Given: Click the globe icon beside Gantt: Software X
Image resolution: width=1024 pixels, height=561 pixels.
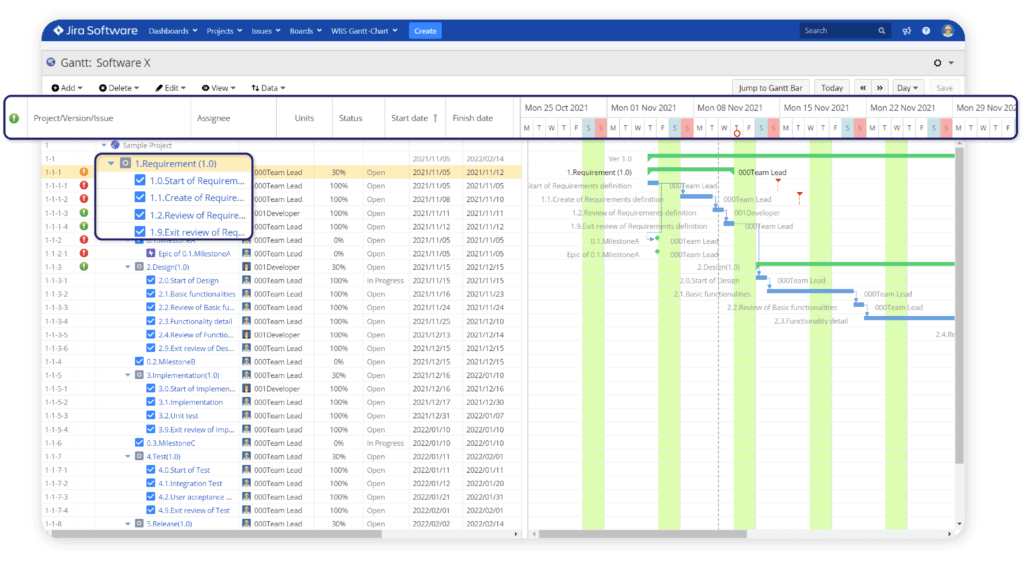Looking at the screenshot, I should pos(51,62).
